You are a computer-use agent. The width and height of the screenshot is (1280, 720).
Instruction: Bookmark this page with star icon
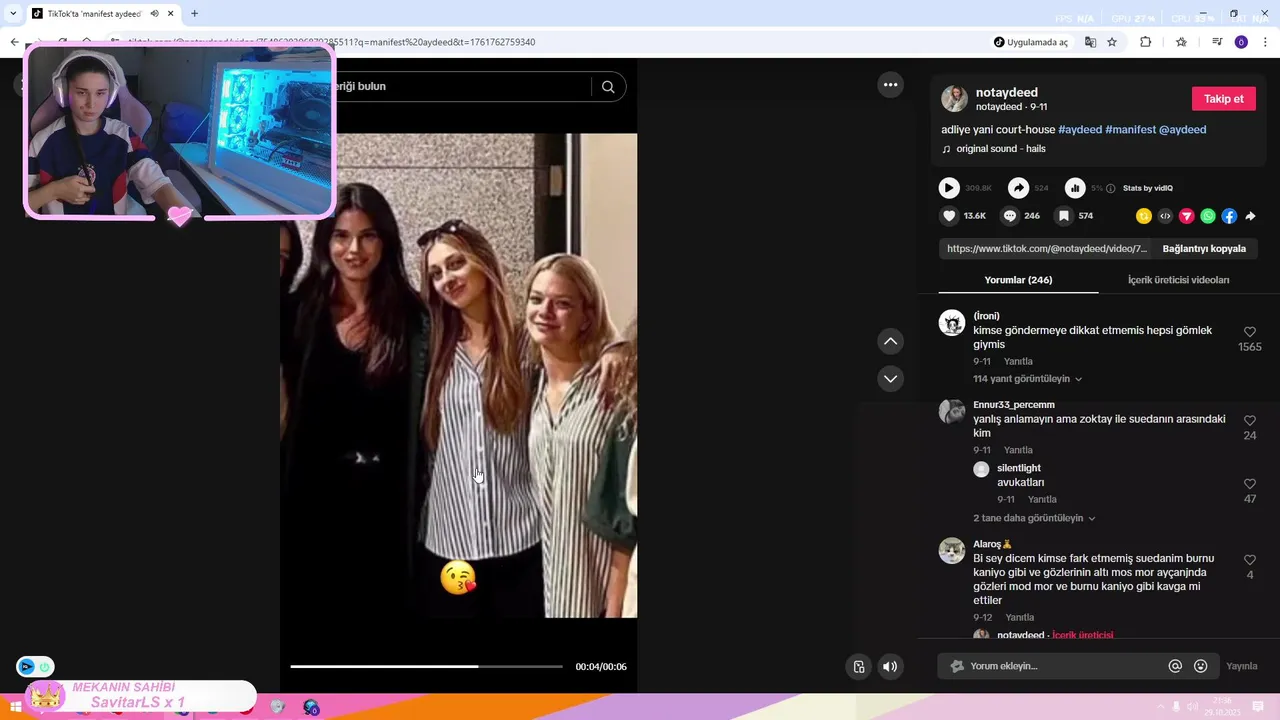1112,42
